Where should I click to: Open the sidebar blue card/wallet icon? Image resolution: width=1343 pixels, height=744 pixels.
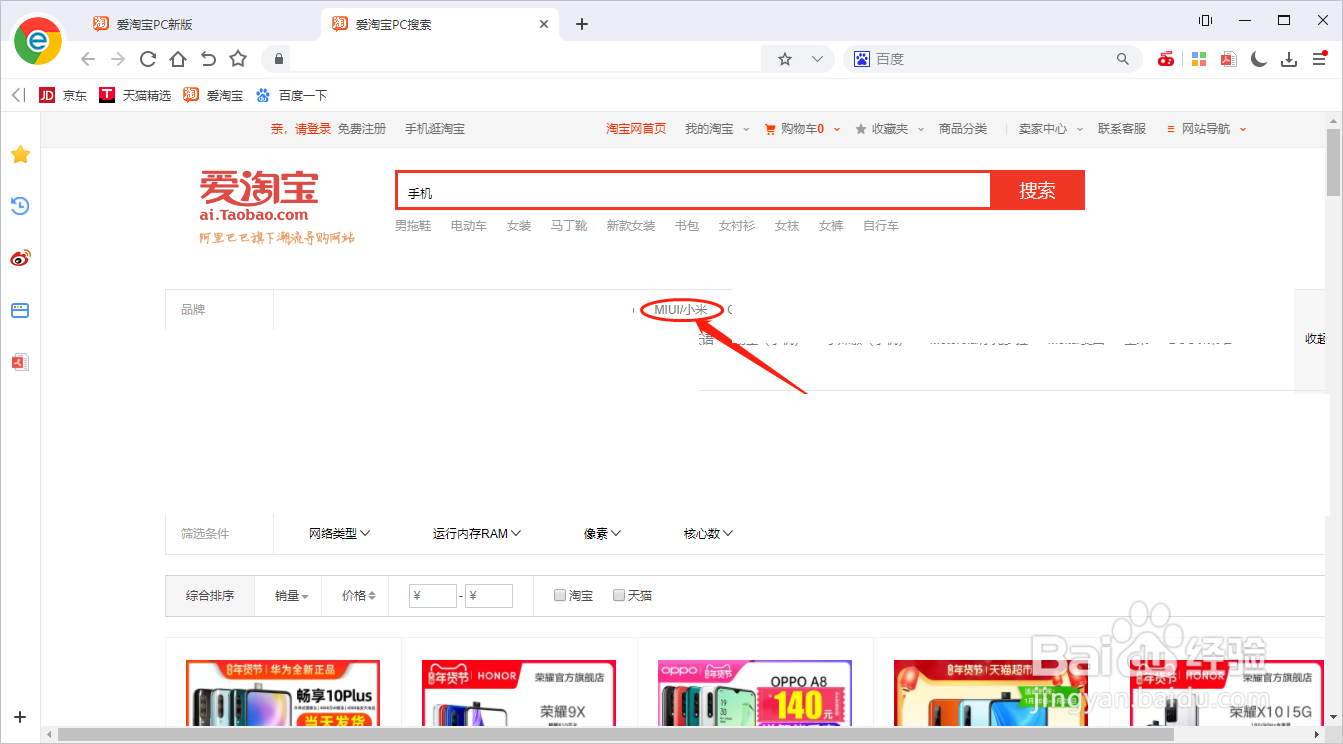[20, 310]
